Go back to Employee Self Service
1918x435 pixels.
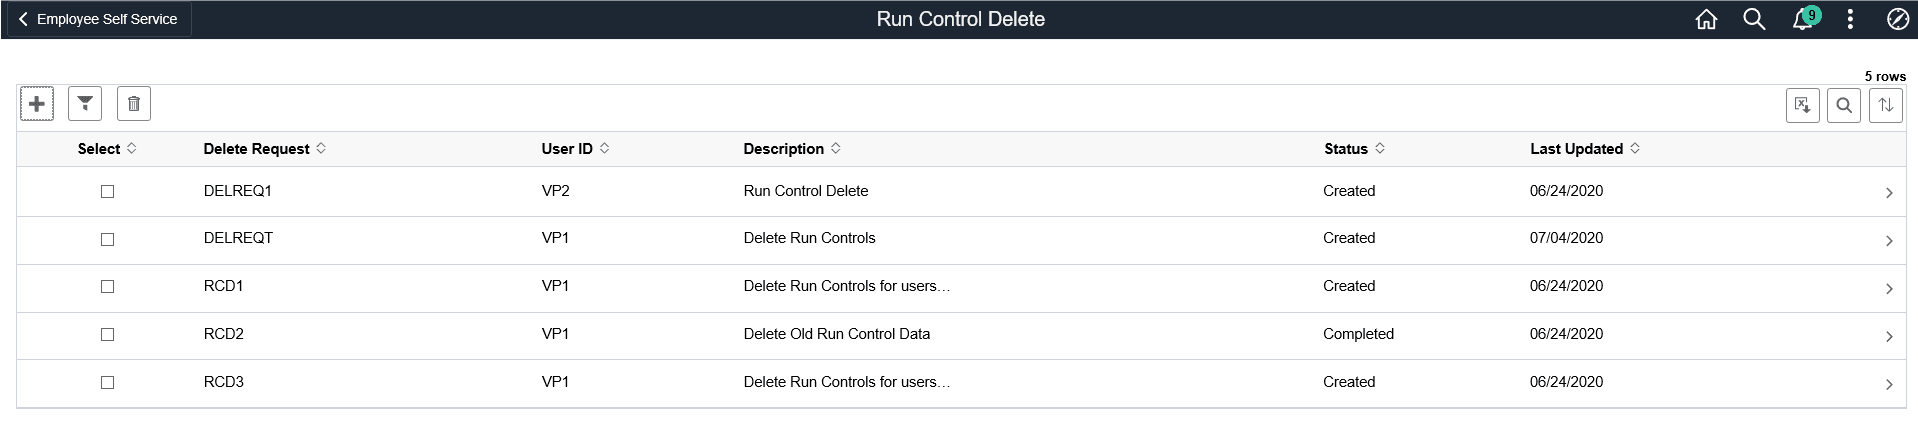(x=98, y=19)
